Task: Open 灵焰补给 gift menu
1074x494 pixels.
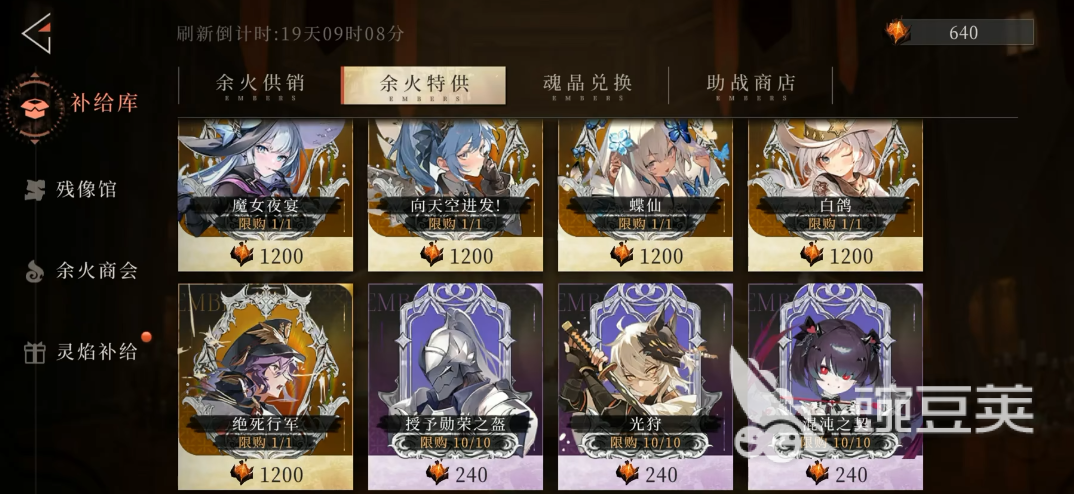Action: point(81,352)
